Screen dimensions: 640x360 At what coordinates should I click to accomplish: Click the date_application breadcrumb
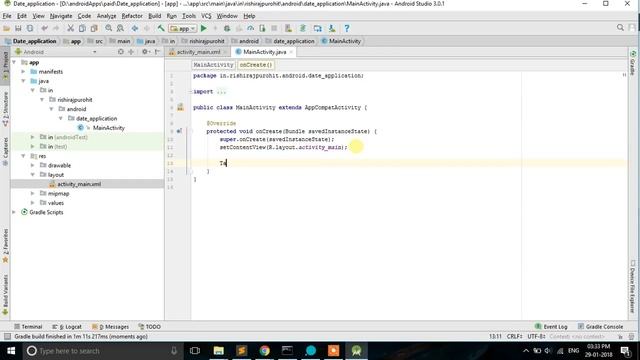tap(293, 41)
